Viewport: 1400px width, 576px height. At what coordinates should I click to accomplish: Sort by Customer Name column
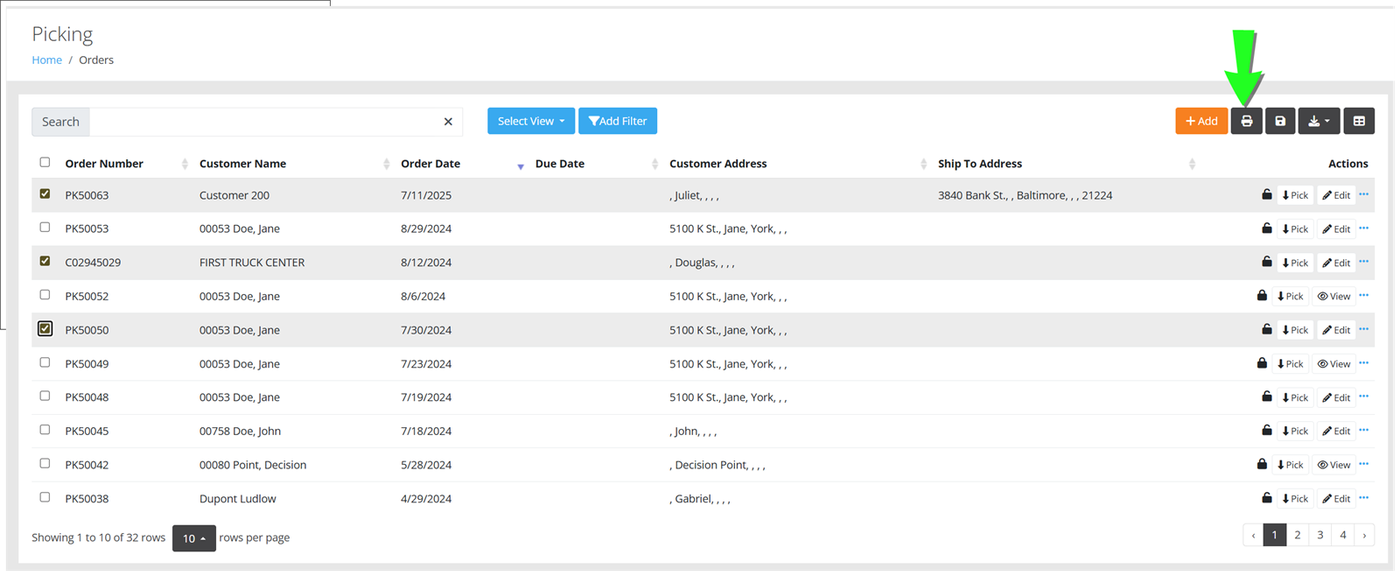(243, 164)
